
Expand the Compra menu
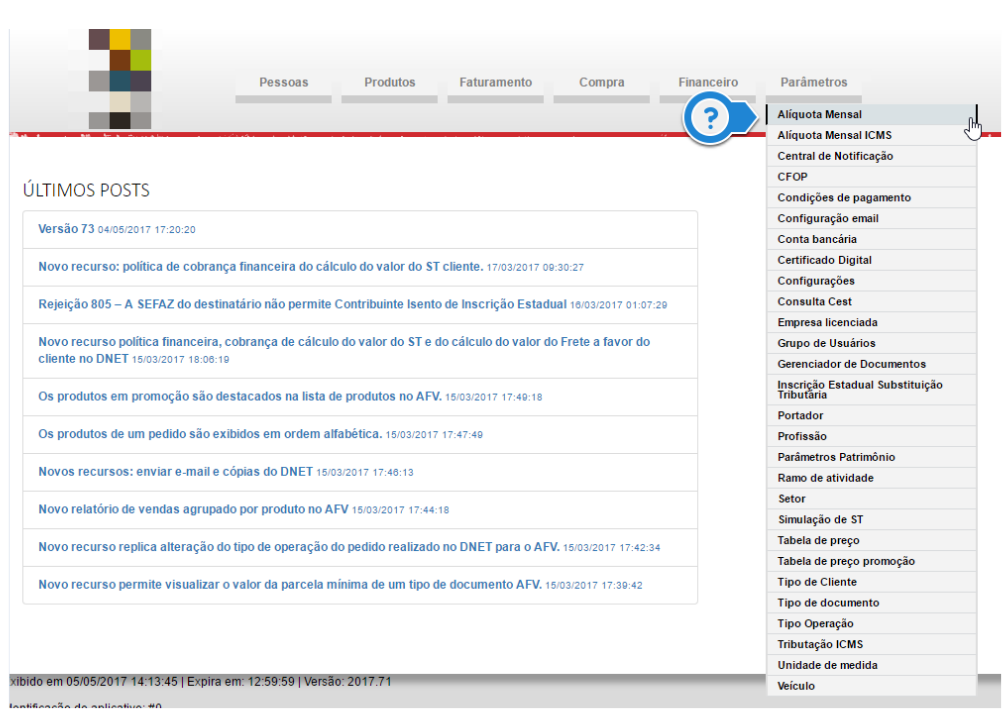click(601, 83)
